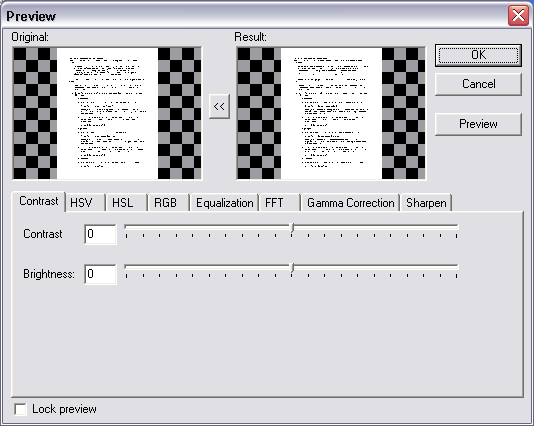Click the Result image thumbnail
This screenshot has width=534, height=426.
click(331, 113)
